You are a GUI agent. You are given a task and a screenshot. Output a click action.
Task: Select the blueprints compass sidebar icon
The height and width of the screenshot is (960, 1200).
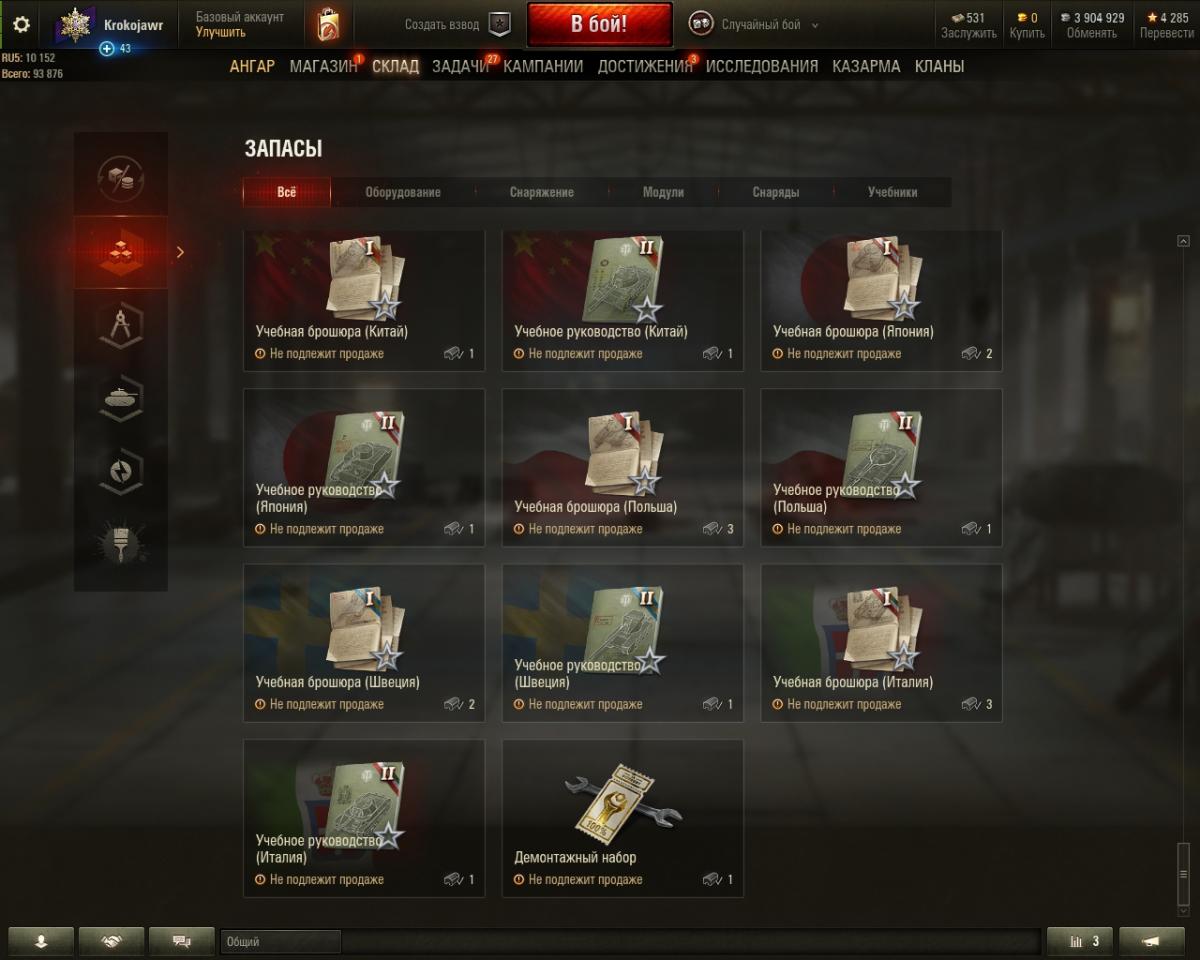[x=121, y=326]
